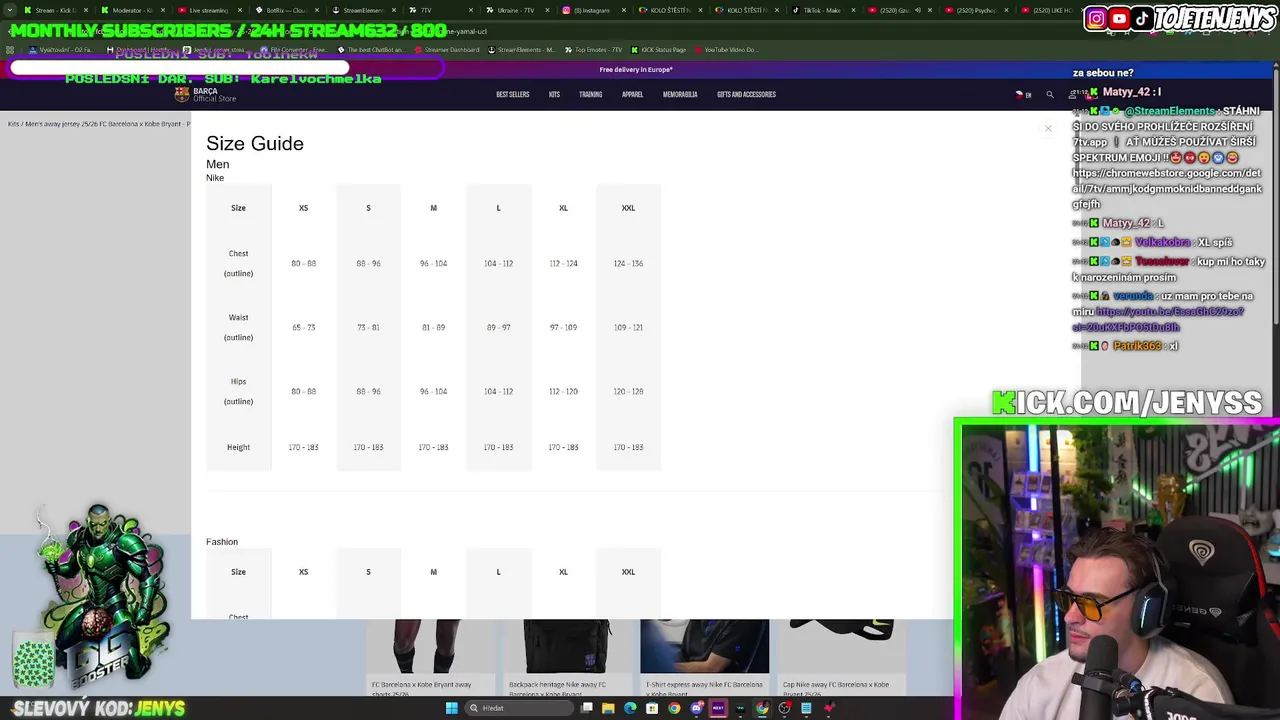This screenshot has width=1280, height=720.
Task: Open the T-Shirt express away product thumbnail
Action: (705, 647)
